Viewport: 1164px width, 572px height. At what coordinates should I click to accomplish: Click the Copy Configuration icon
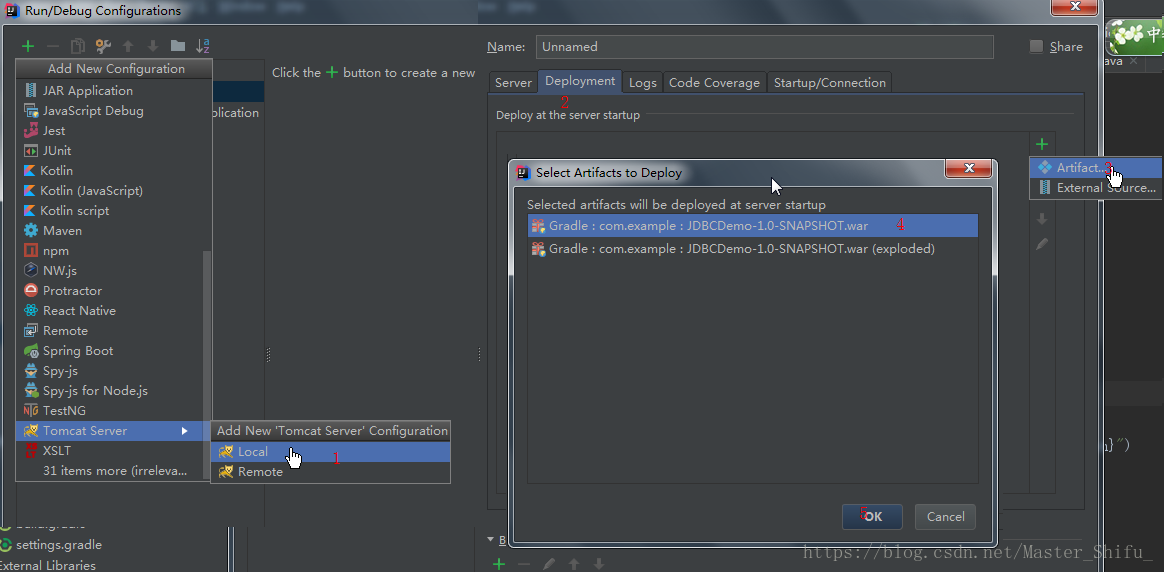pos(77,46)
